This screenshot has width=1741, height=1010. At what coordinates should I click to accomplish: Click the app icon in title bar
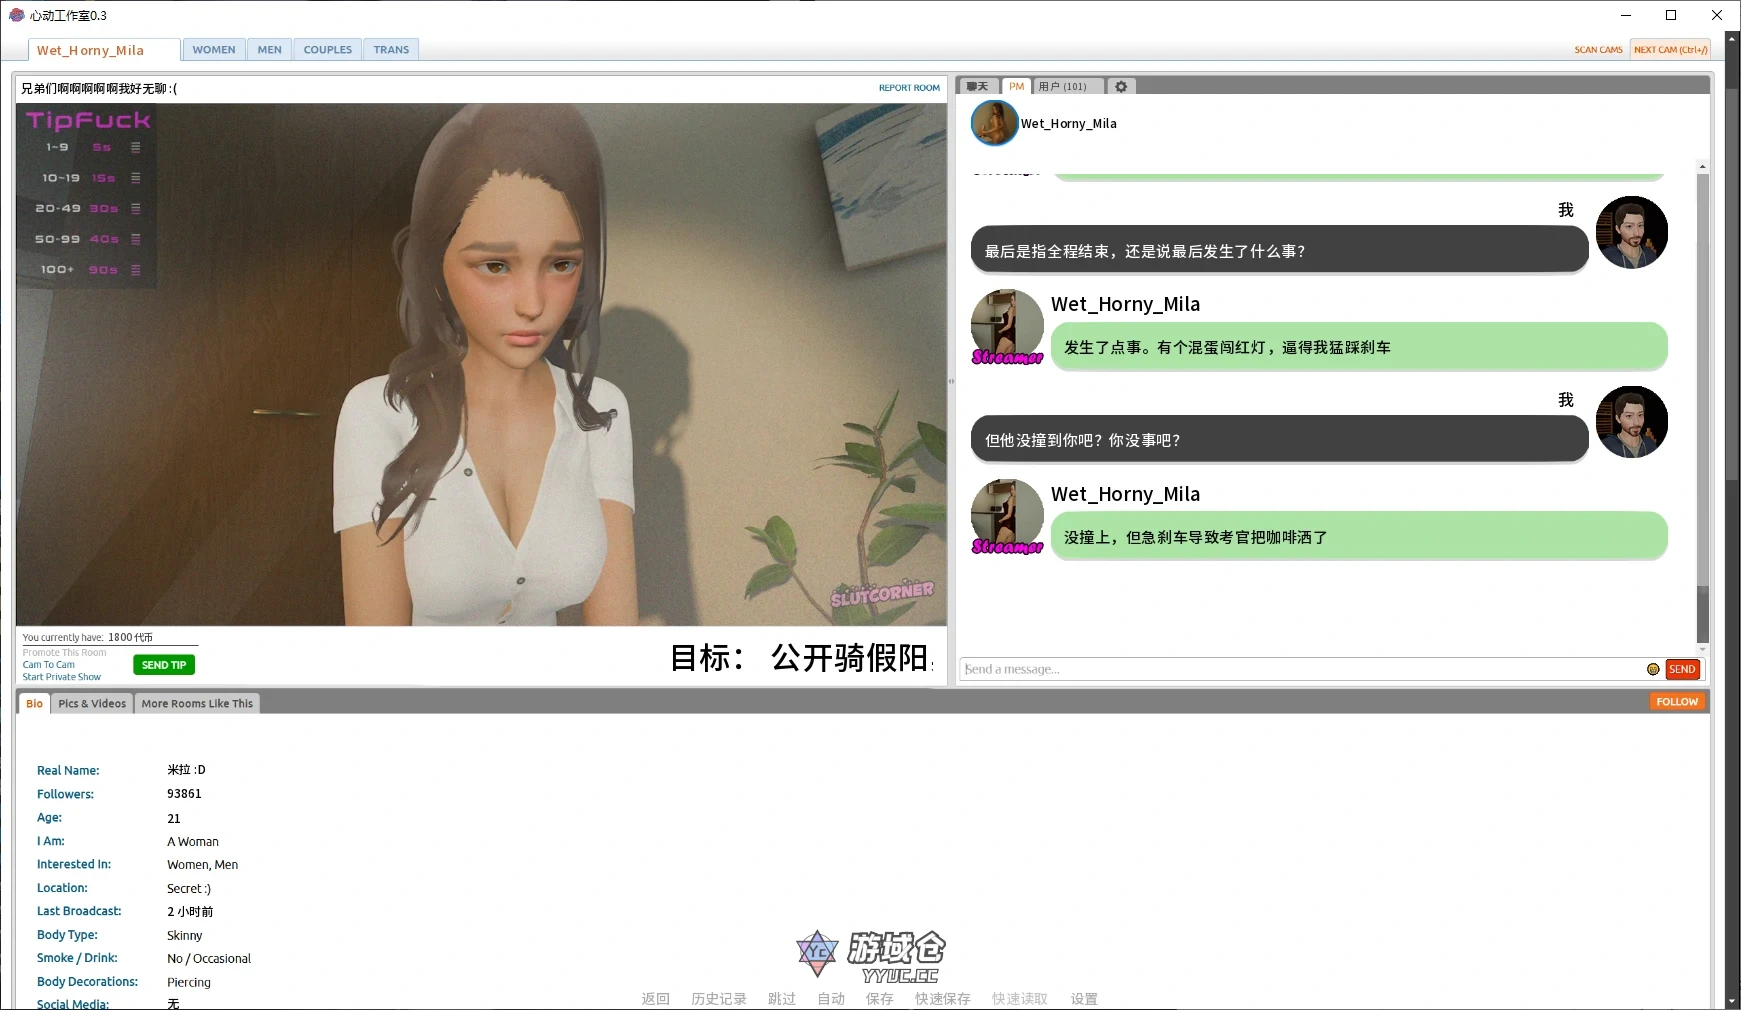coord(16,15)
